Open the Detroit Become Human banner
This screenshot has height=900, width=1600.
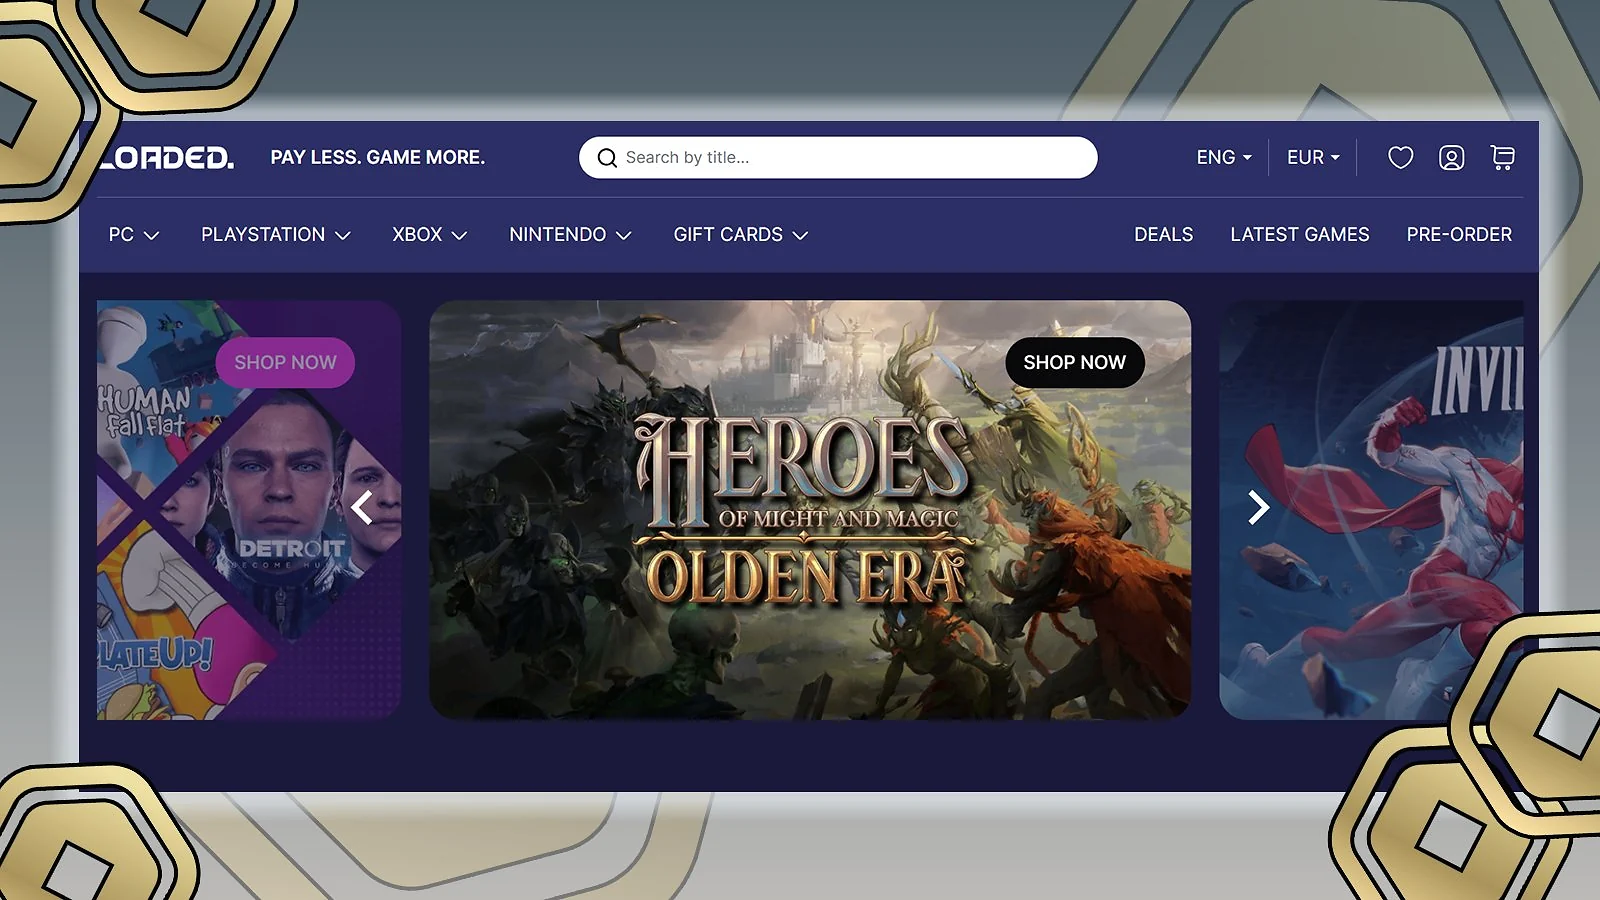249,510
